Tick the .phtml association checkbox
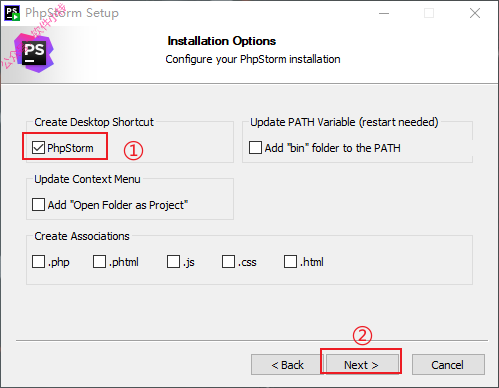 [x=99, y=262]
